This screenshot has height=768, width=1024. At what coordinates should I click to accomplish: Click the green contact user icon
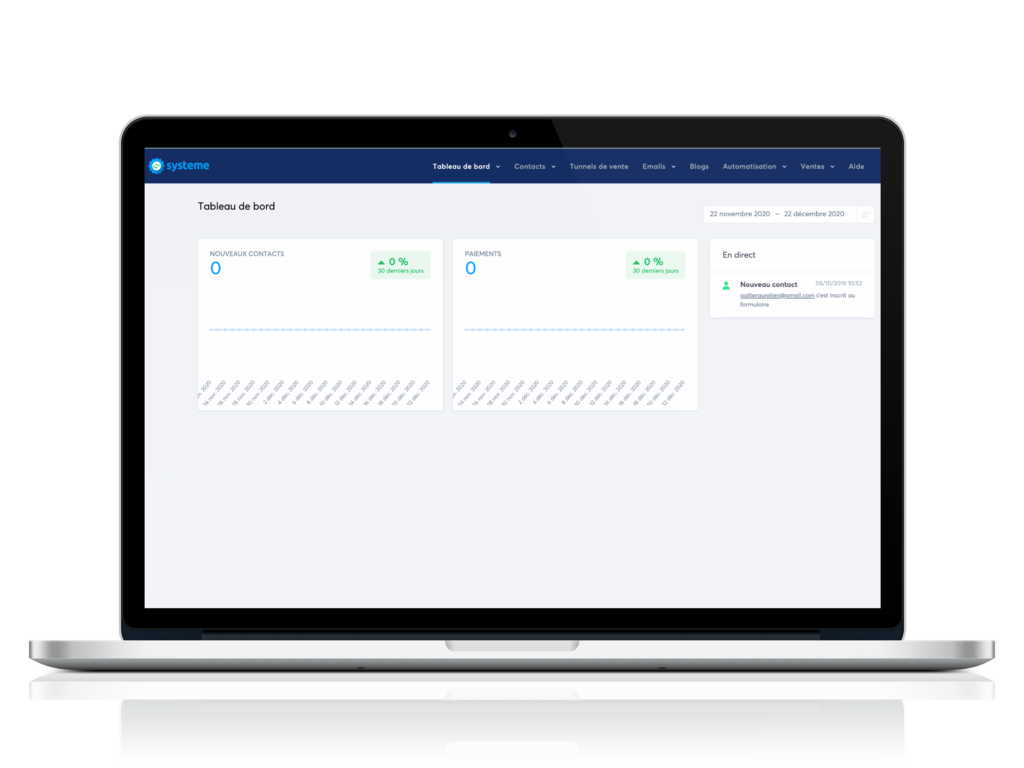coord(726,286)
